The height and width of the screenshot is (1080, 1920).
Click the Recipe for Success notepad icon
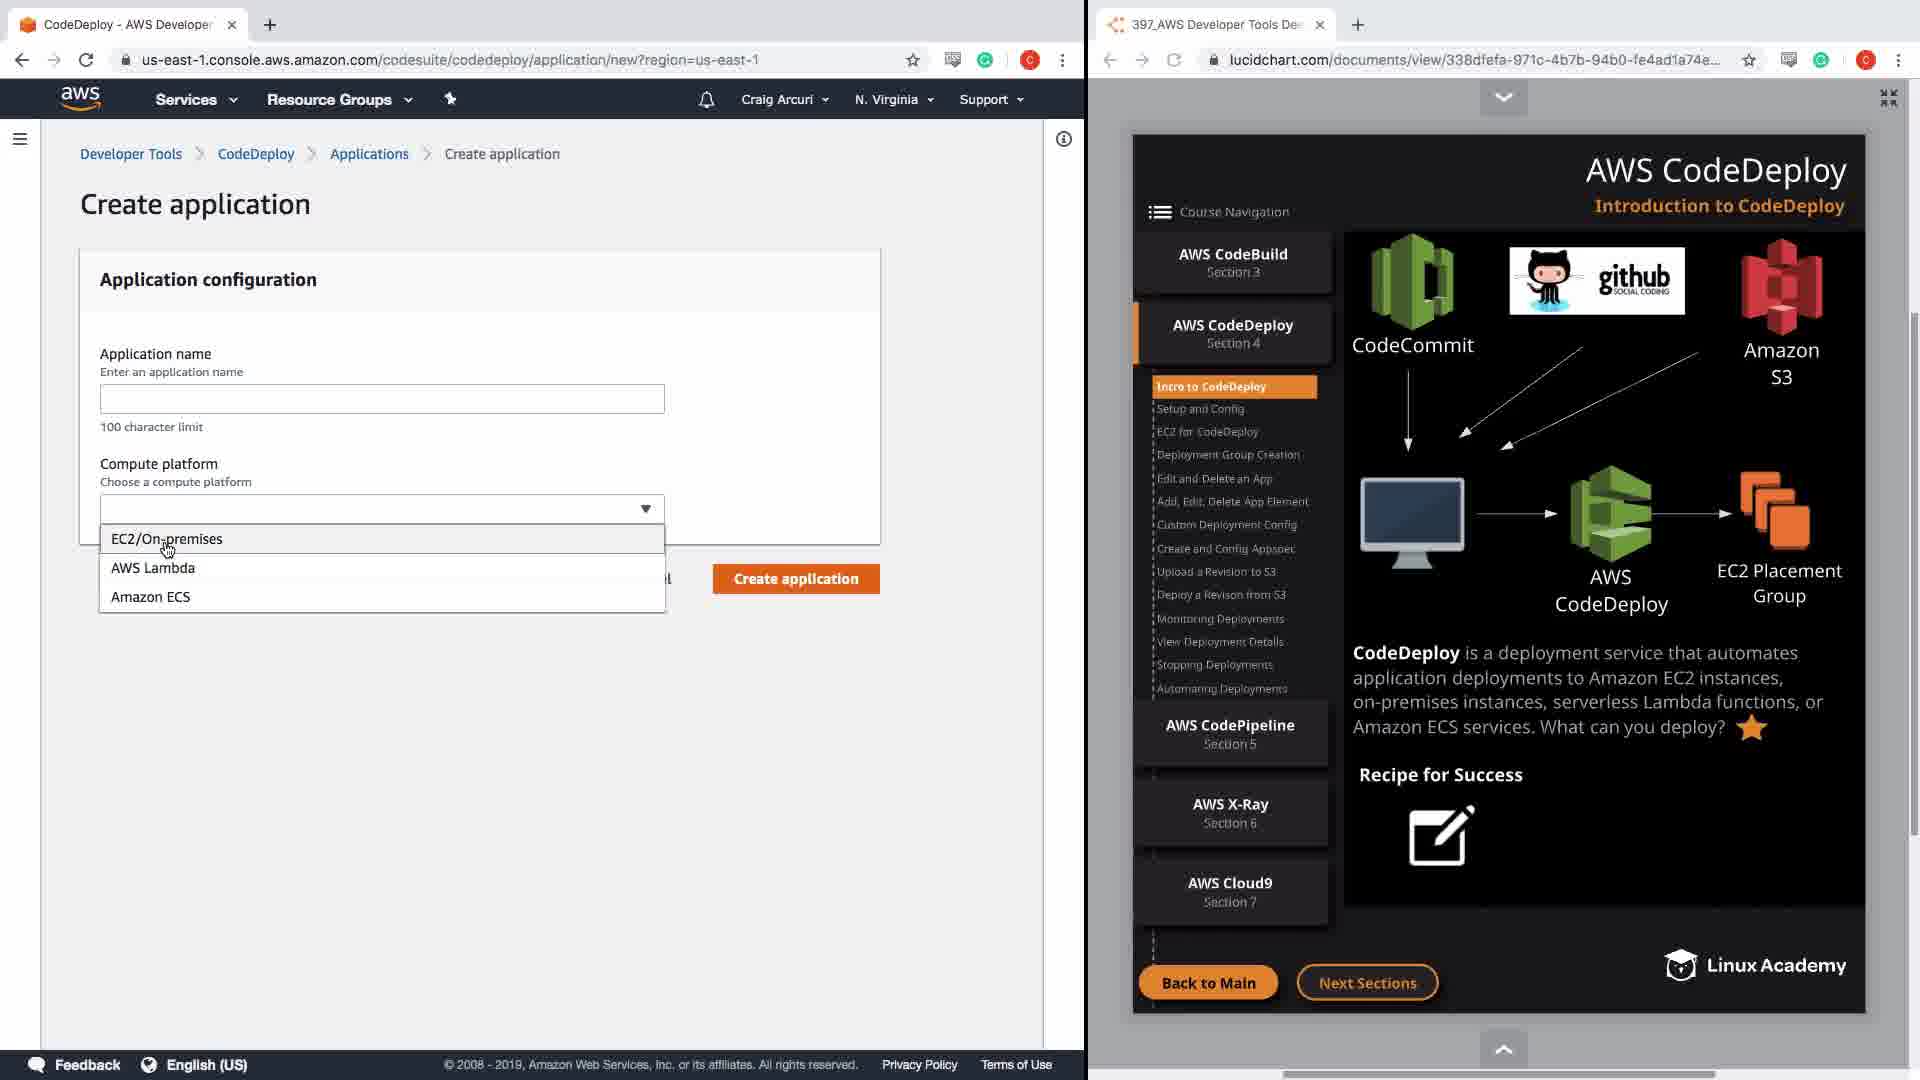pyautogui.click(x=1441, y=835)
